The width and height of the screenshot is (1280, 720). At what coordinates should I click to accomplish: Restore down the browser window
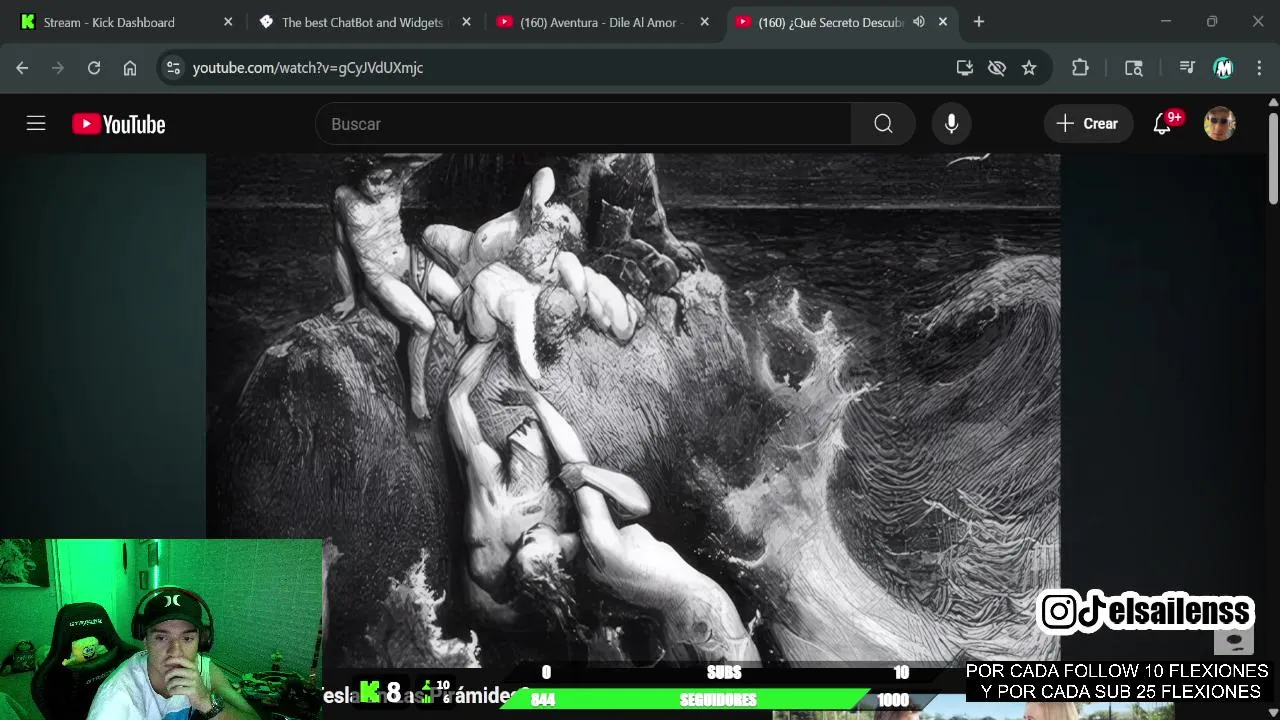pos(1212,22)
